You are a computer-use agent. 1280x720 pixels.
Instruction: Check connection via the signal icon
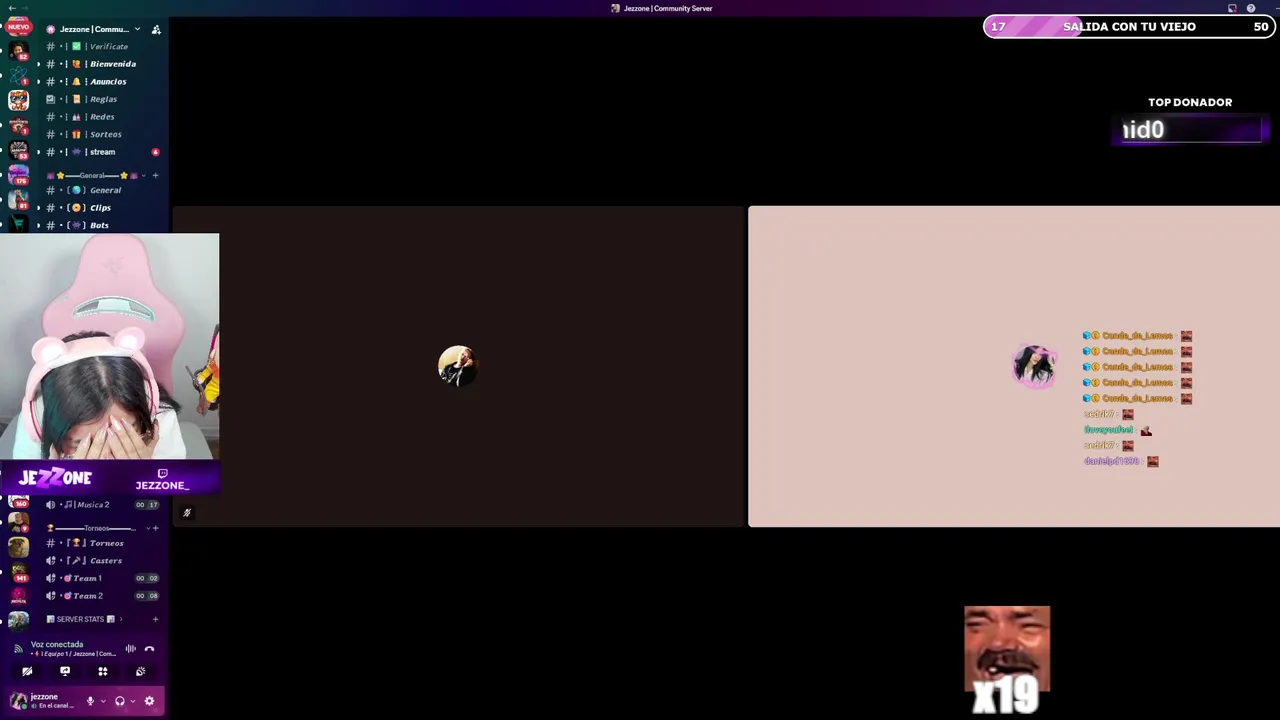[18, 649]
